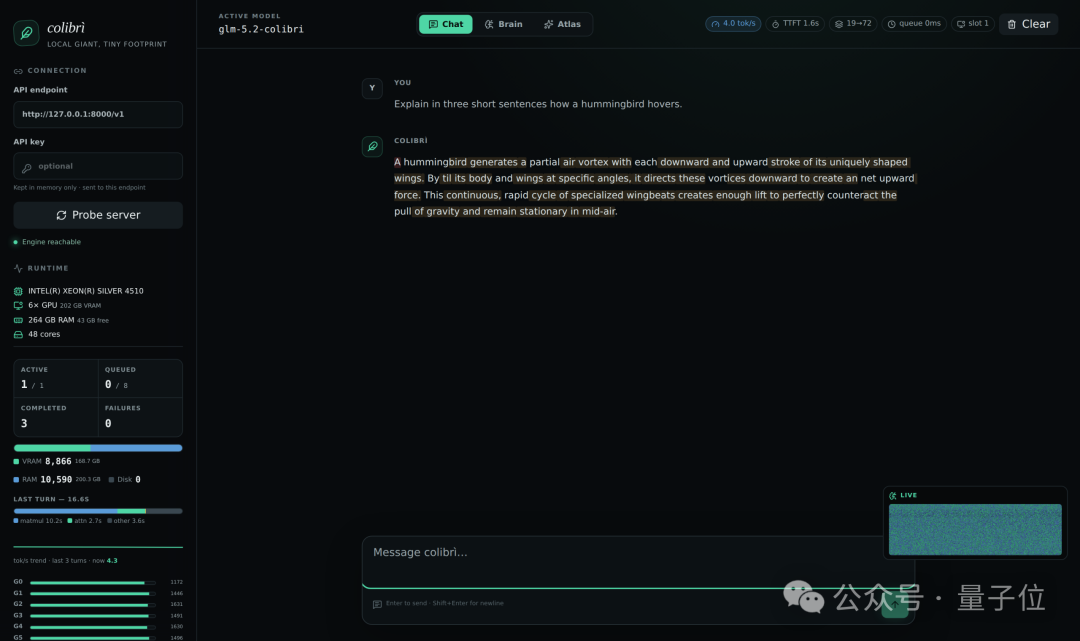Image resolution: width=1080 pixels, height=641 pixels.
Task: Click the COMPLETED count cell
Action: 56,417
